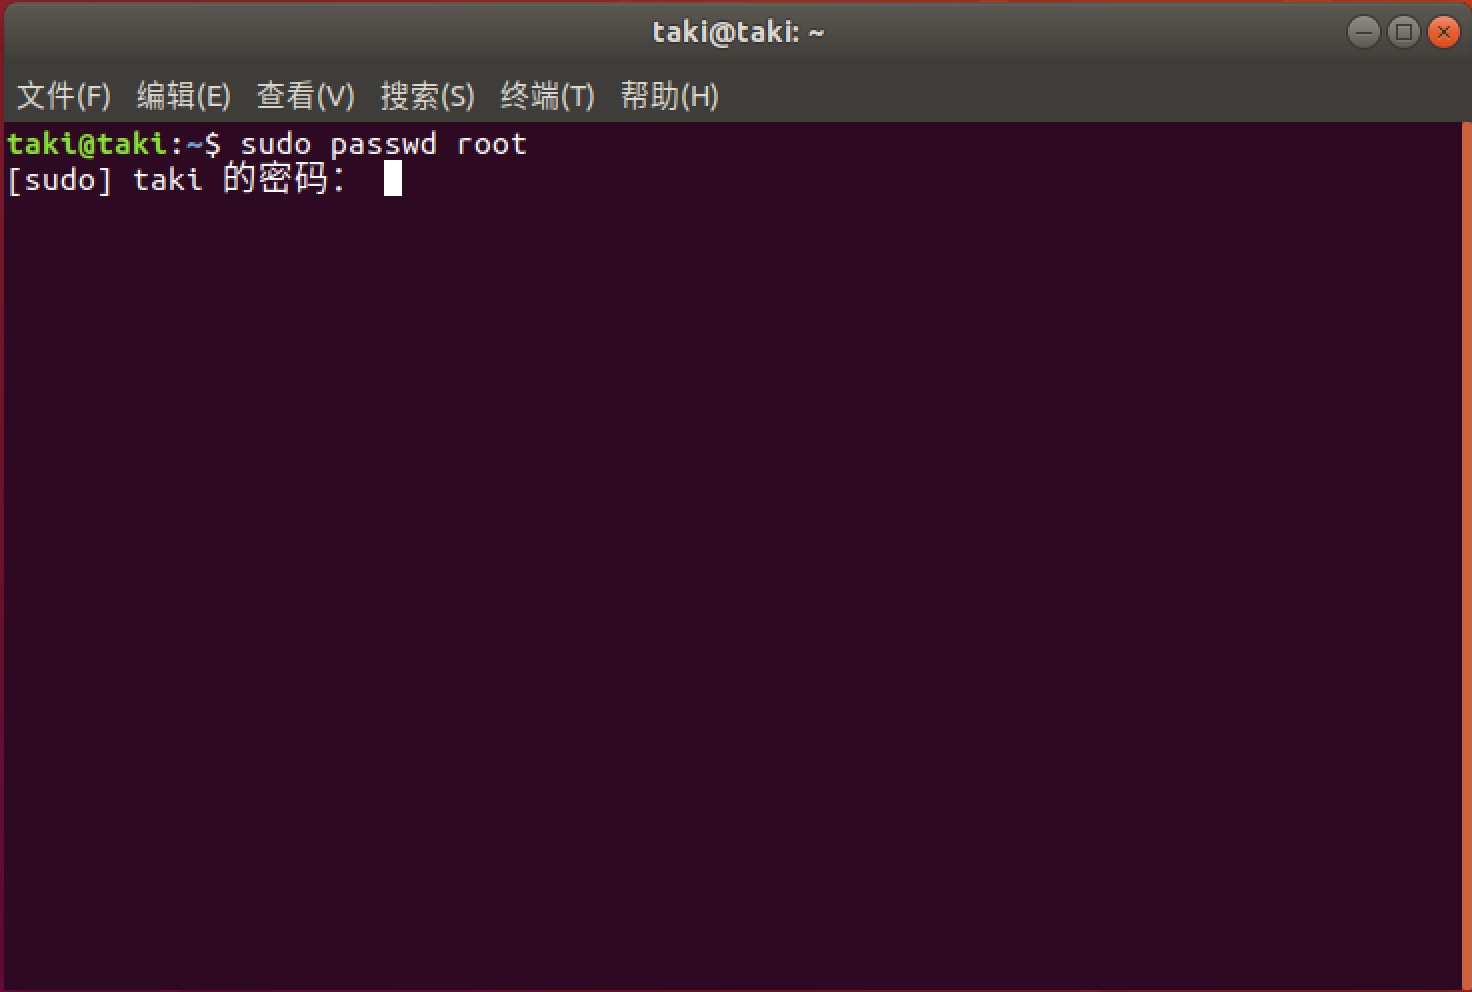The height and width of the screenshot is (992, 1472).
Task: Open the 编辑(E) menu
Action: tap(184, 96)
